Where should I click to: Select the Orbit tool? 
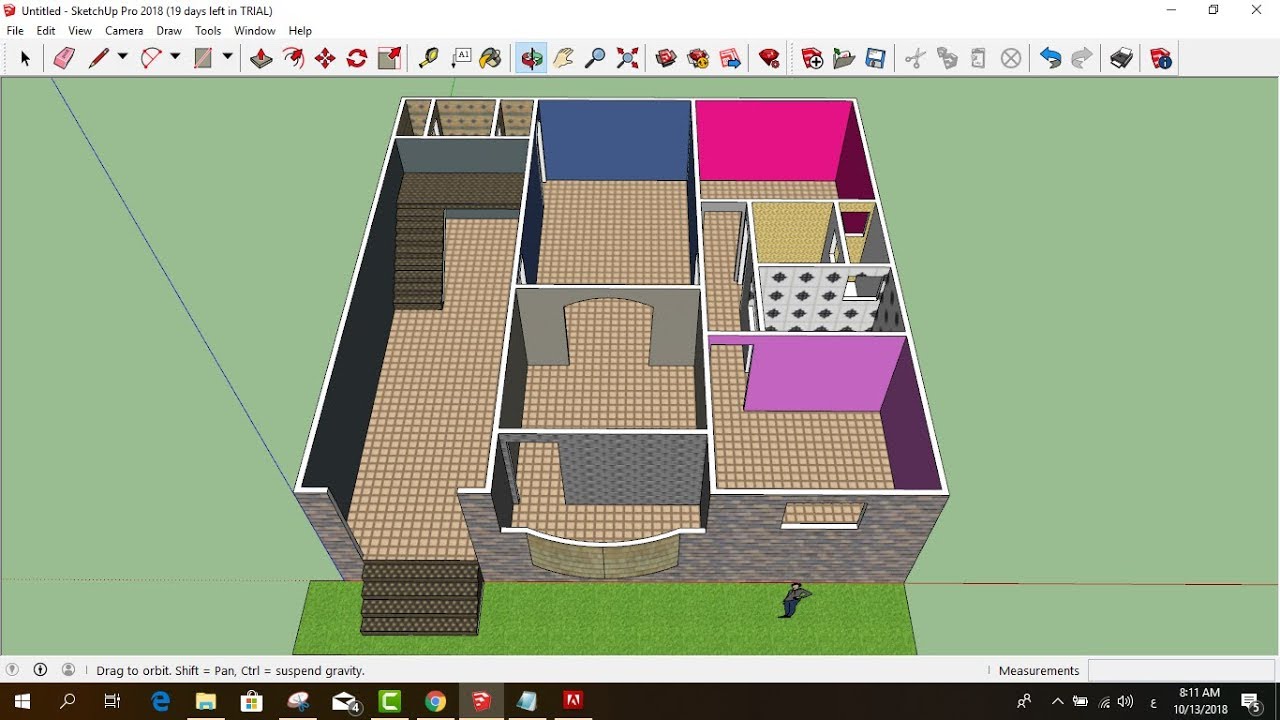(531, 59)
